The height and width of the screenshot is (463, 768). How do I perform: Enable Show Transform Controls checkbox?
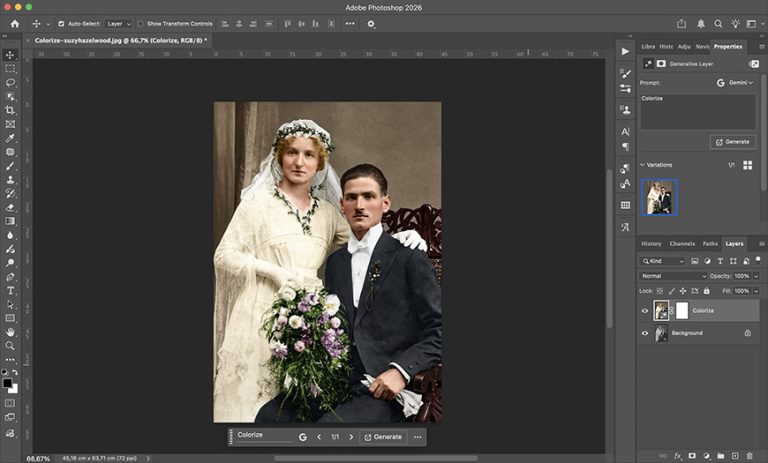[x=141, y=24]
